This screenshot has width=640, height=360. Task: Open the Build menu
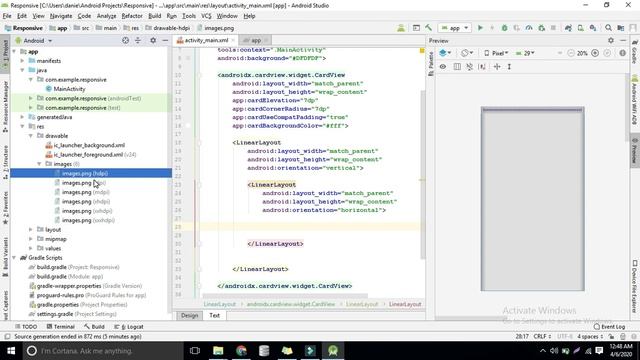(155, 16)
